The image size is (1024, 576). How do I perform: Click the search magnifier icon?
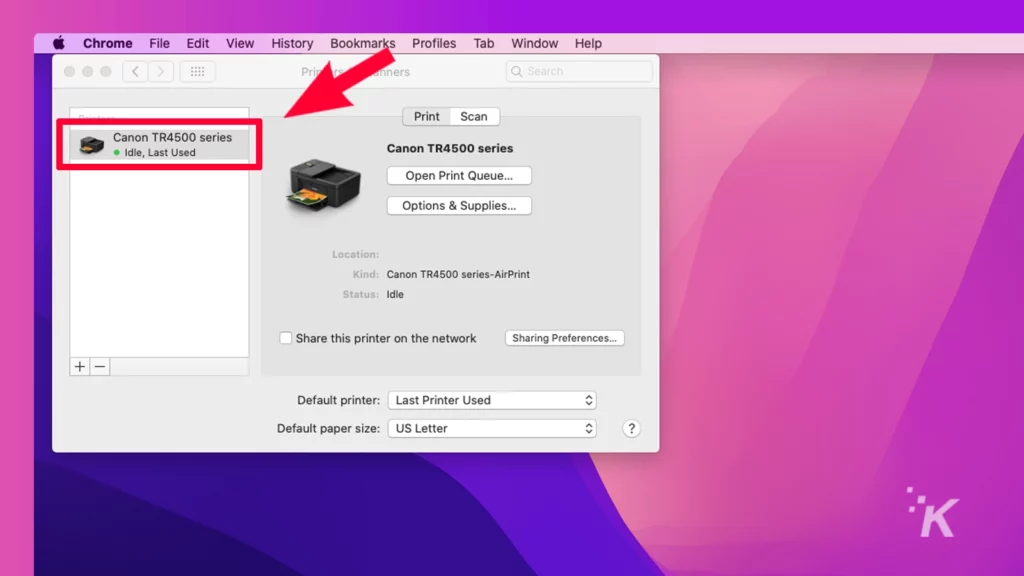pyautogui.click(x=517, y=71)
